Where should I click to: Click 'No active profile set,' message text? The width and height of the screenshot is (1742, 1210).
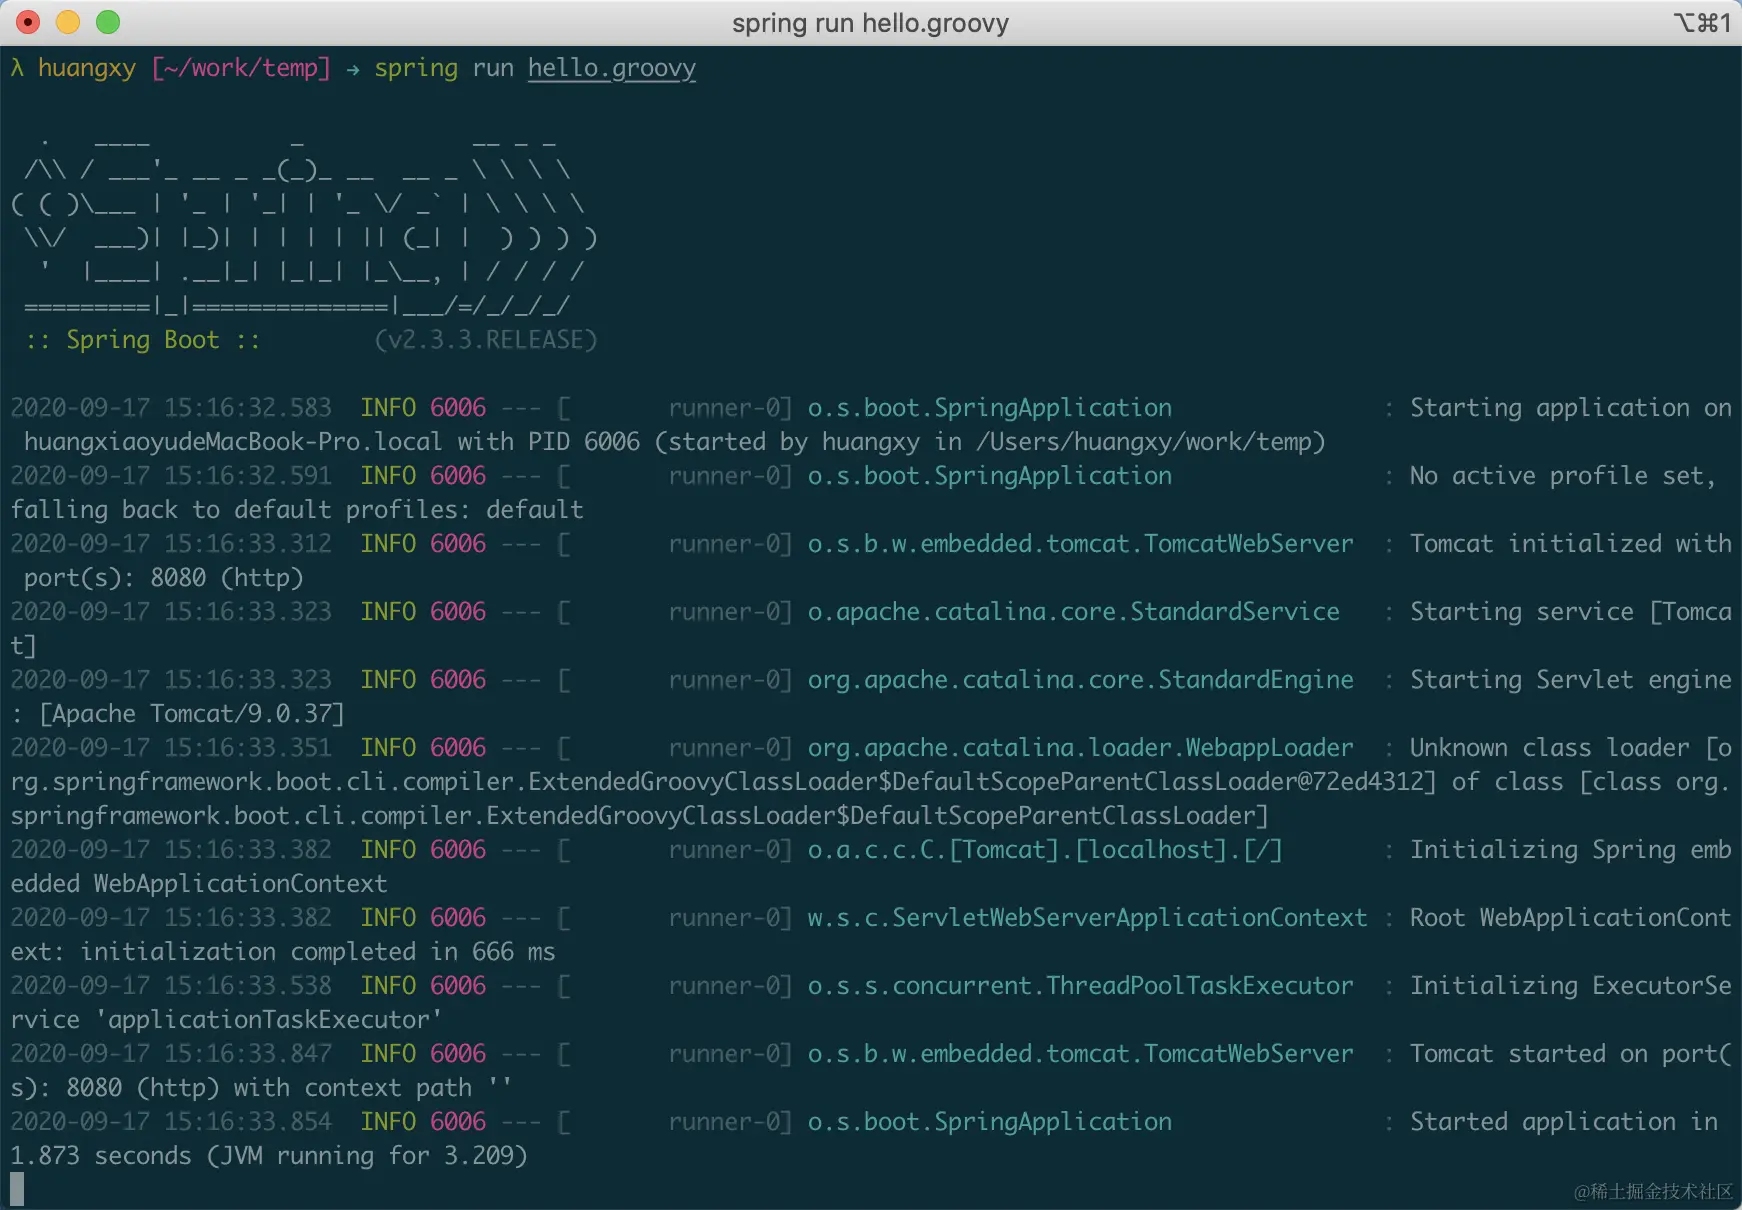[x=1563, y=476]
